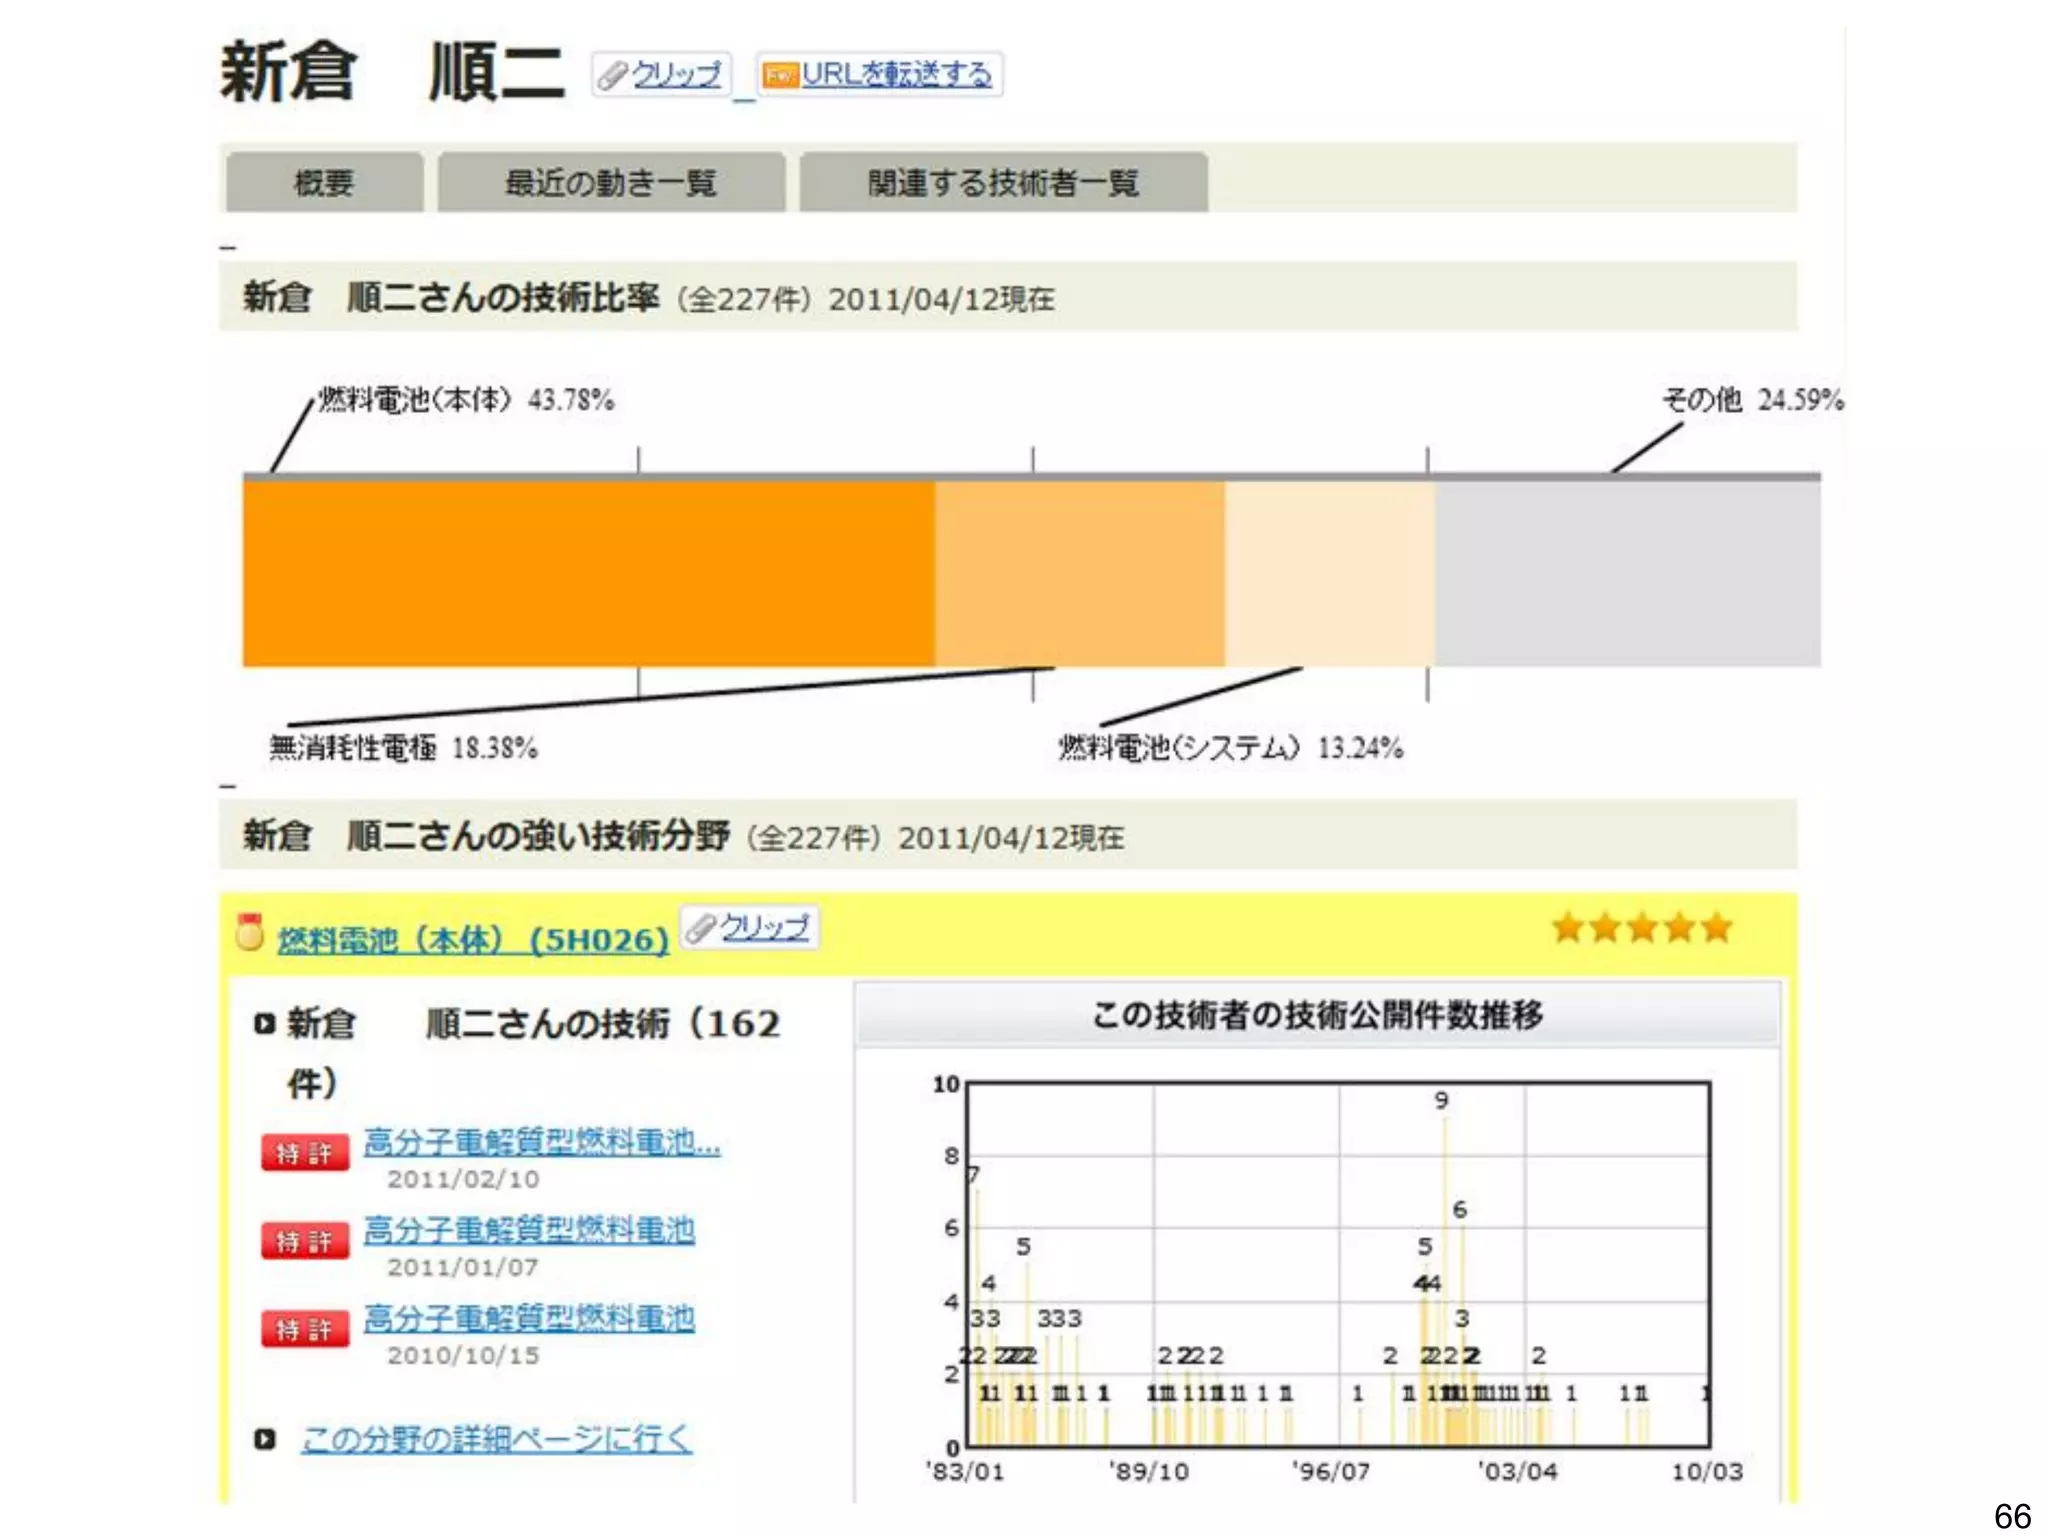Click the red 特許 badge for 2011/01/07

(x=304, y=1241)
